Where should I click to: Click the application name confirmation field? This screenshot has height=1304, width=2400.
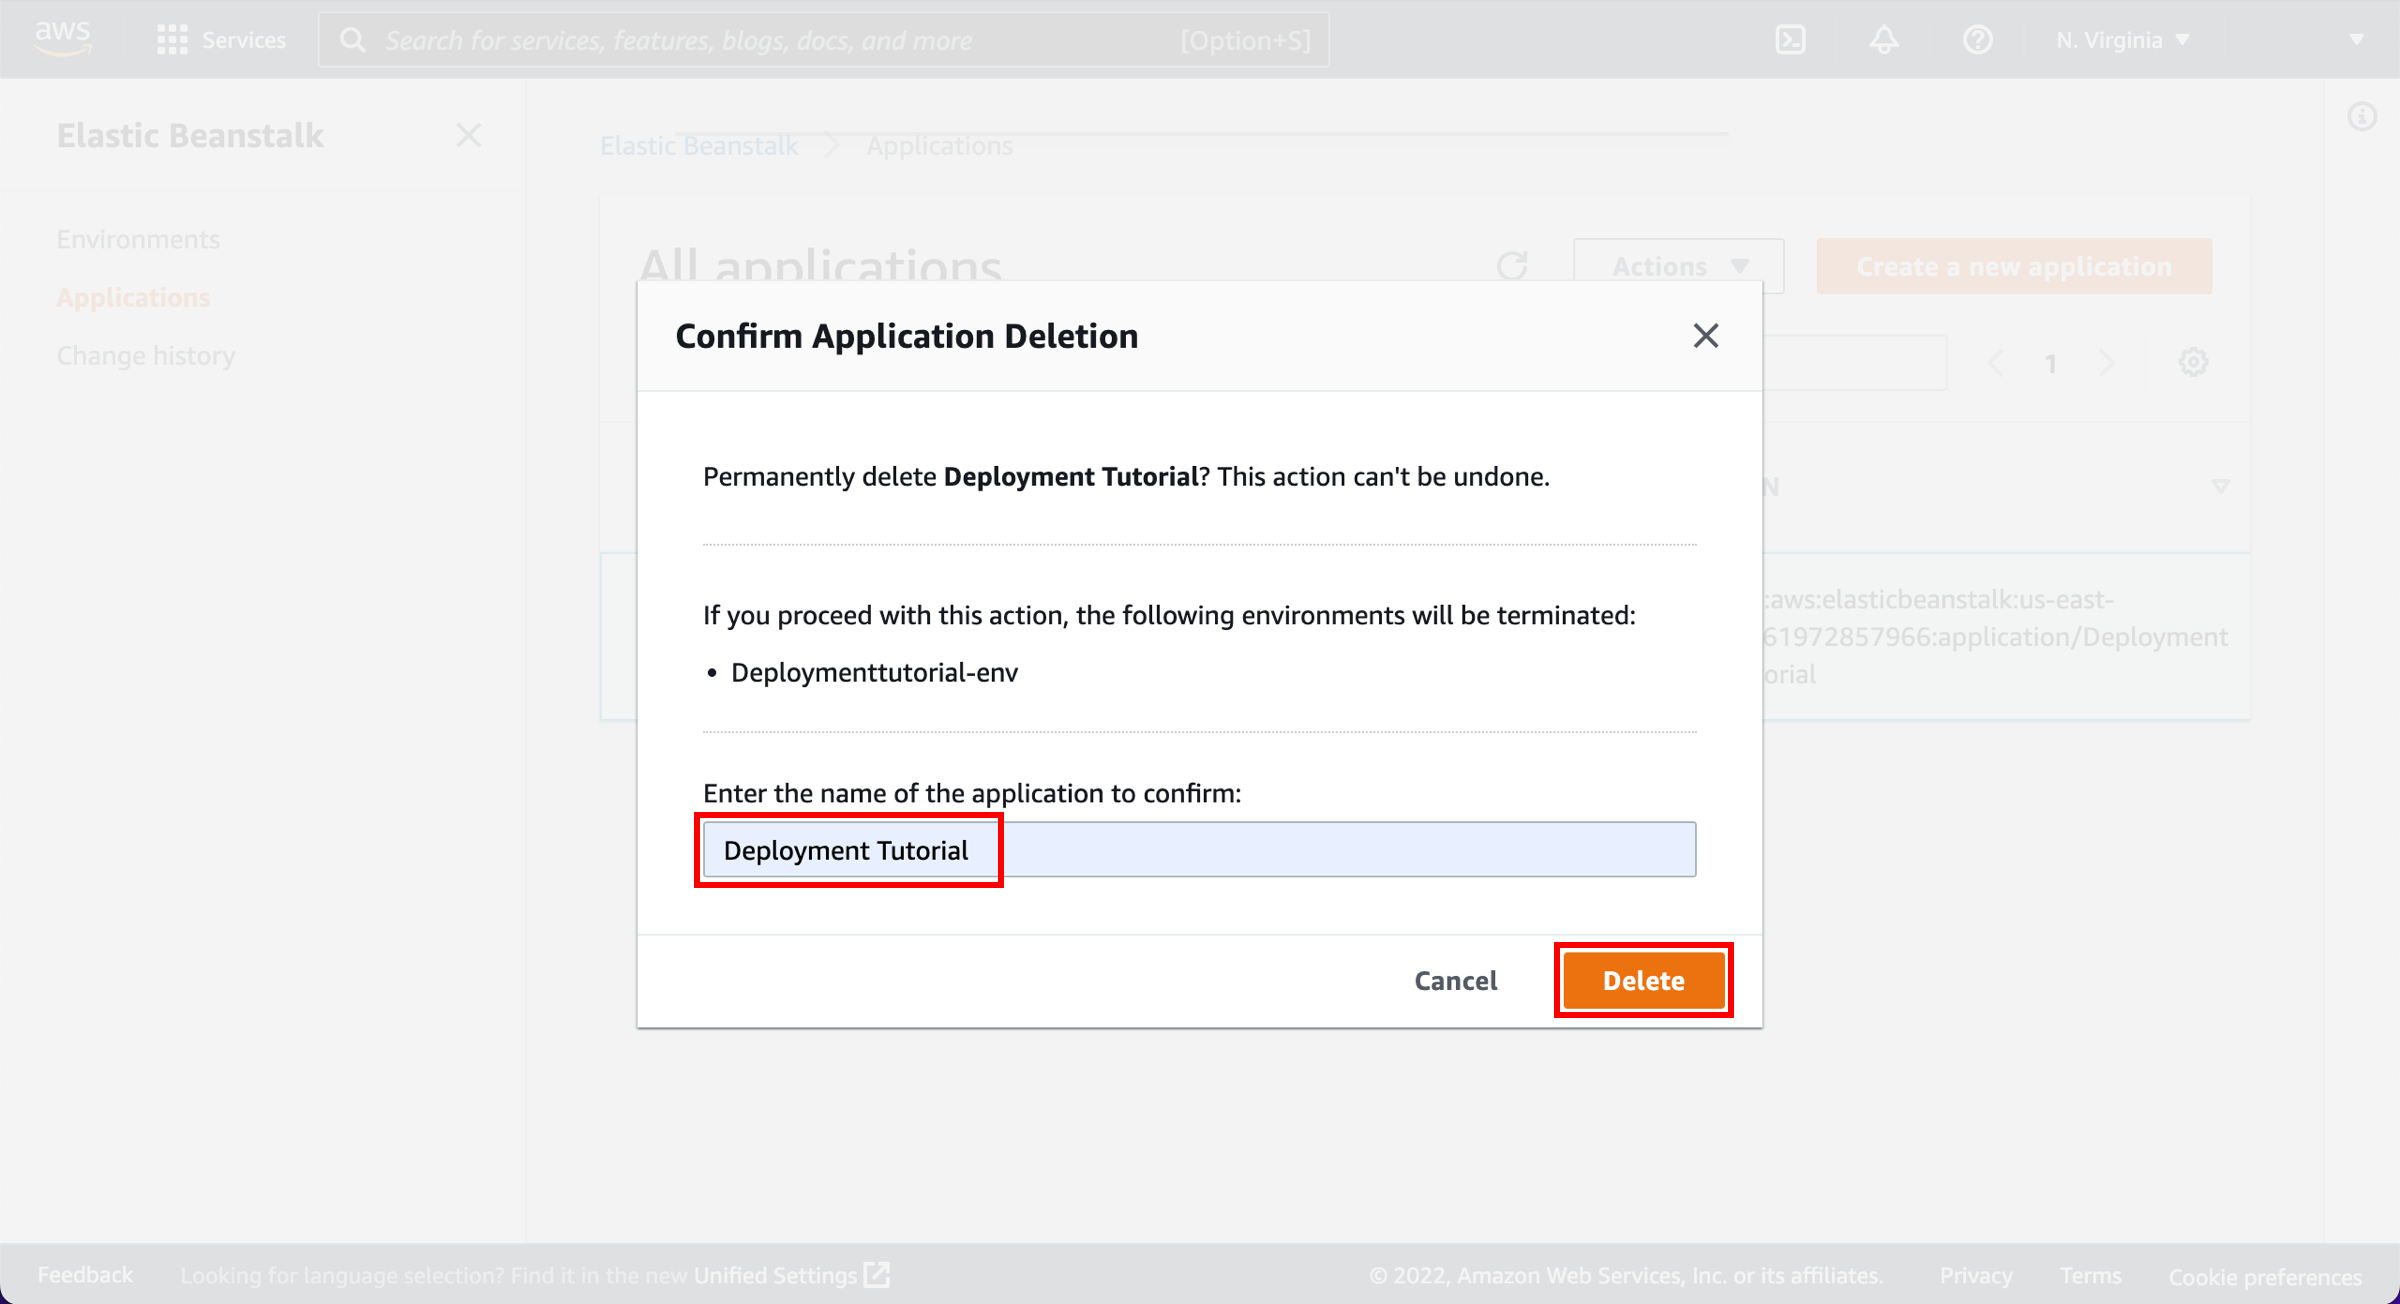1199,850
